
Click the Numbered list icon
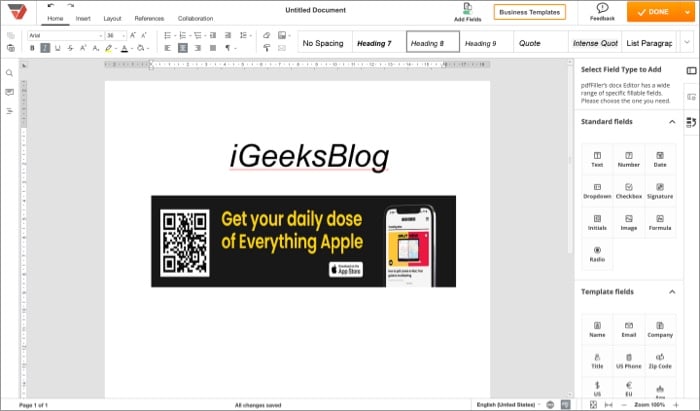182,35
